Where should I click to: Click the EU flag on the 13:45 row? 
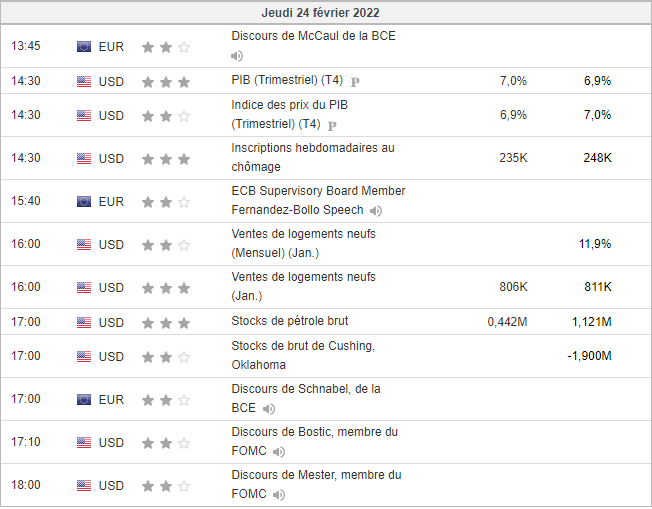[84, 47]
